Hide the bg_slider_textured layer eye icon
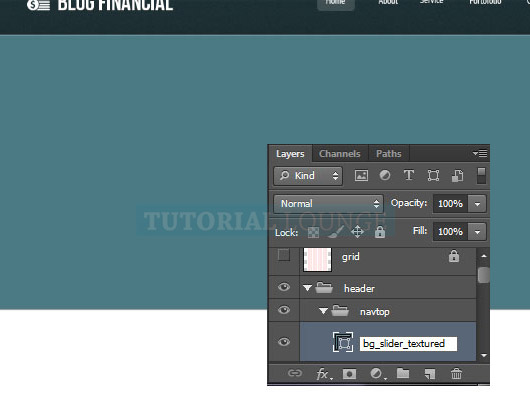This screenshot has width=530, height=400. point(284,342)
